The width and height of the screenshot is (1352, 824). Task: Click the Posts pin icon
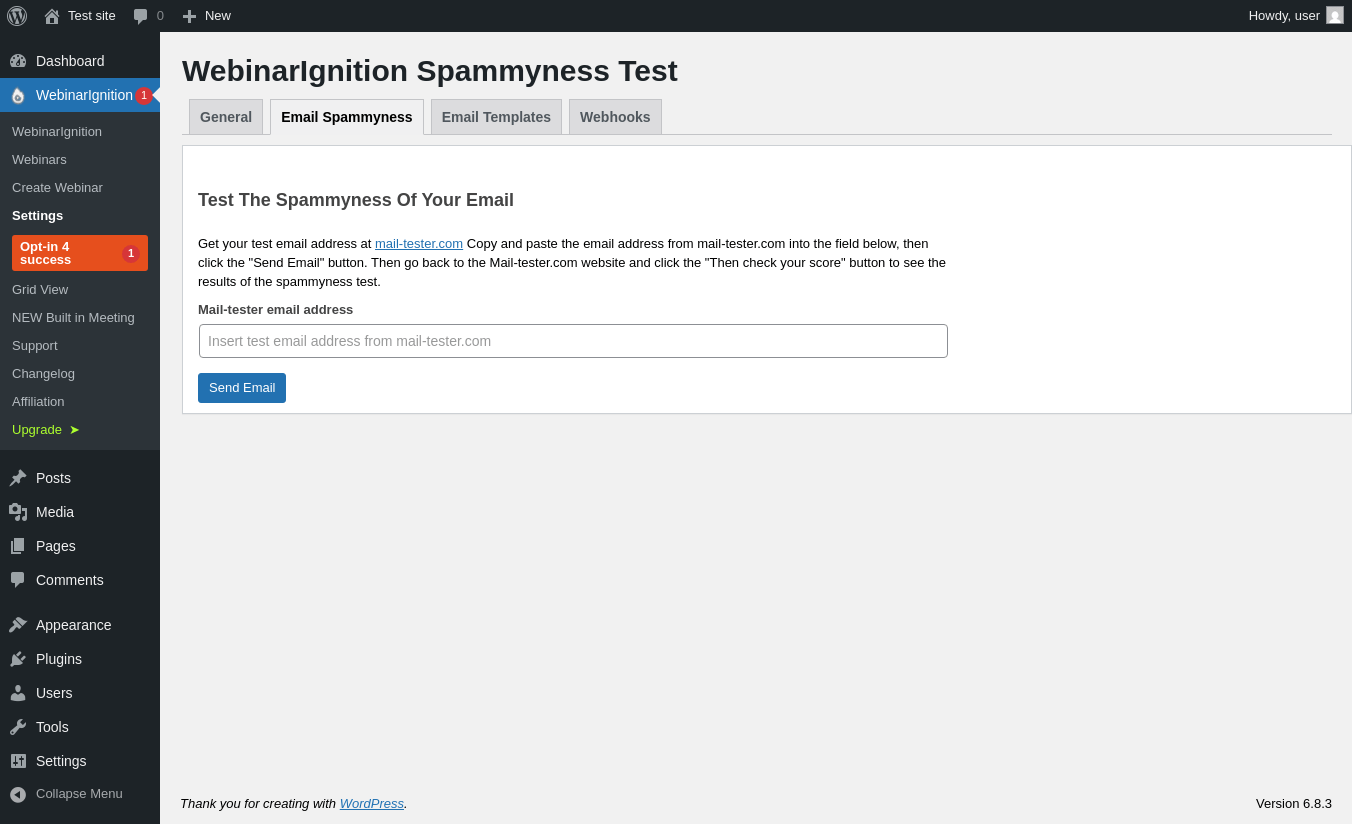point(18,478)
